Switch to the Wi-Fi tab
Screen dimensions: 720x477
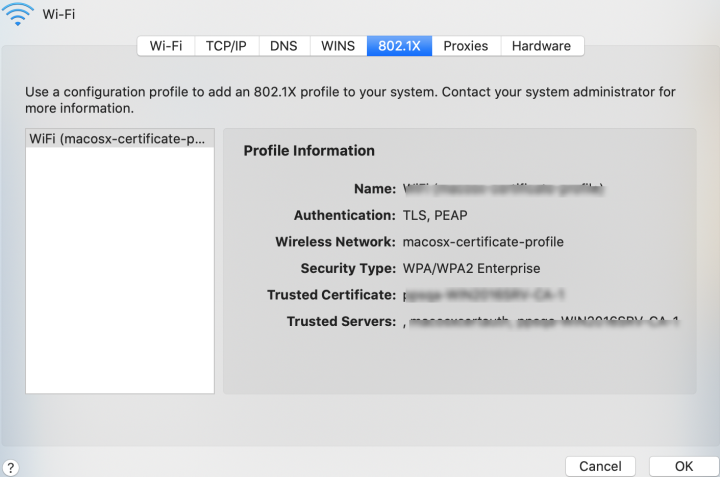166,46
